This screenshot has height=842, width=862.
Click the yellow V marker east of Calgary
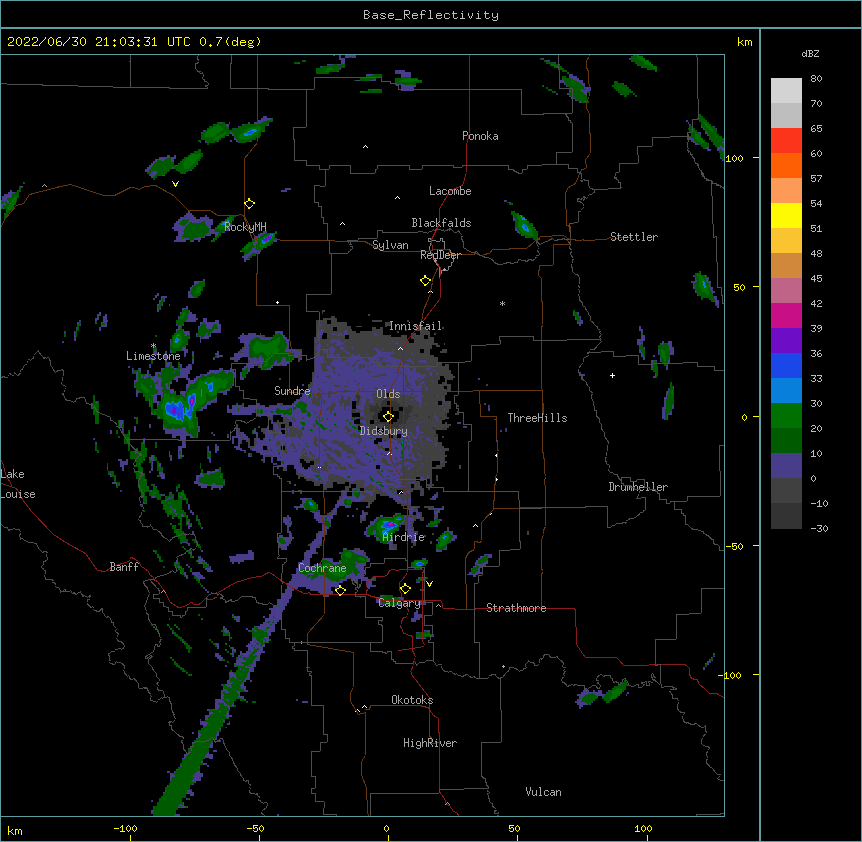429,584
